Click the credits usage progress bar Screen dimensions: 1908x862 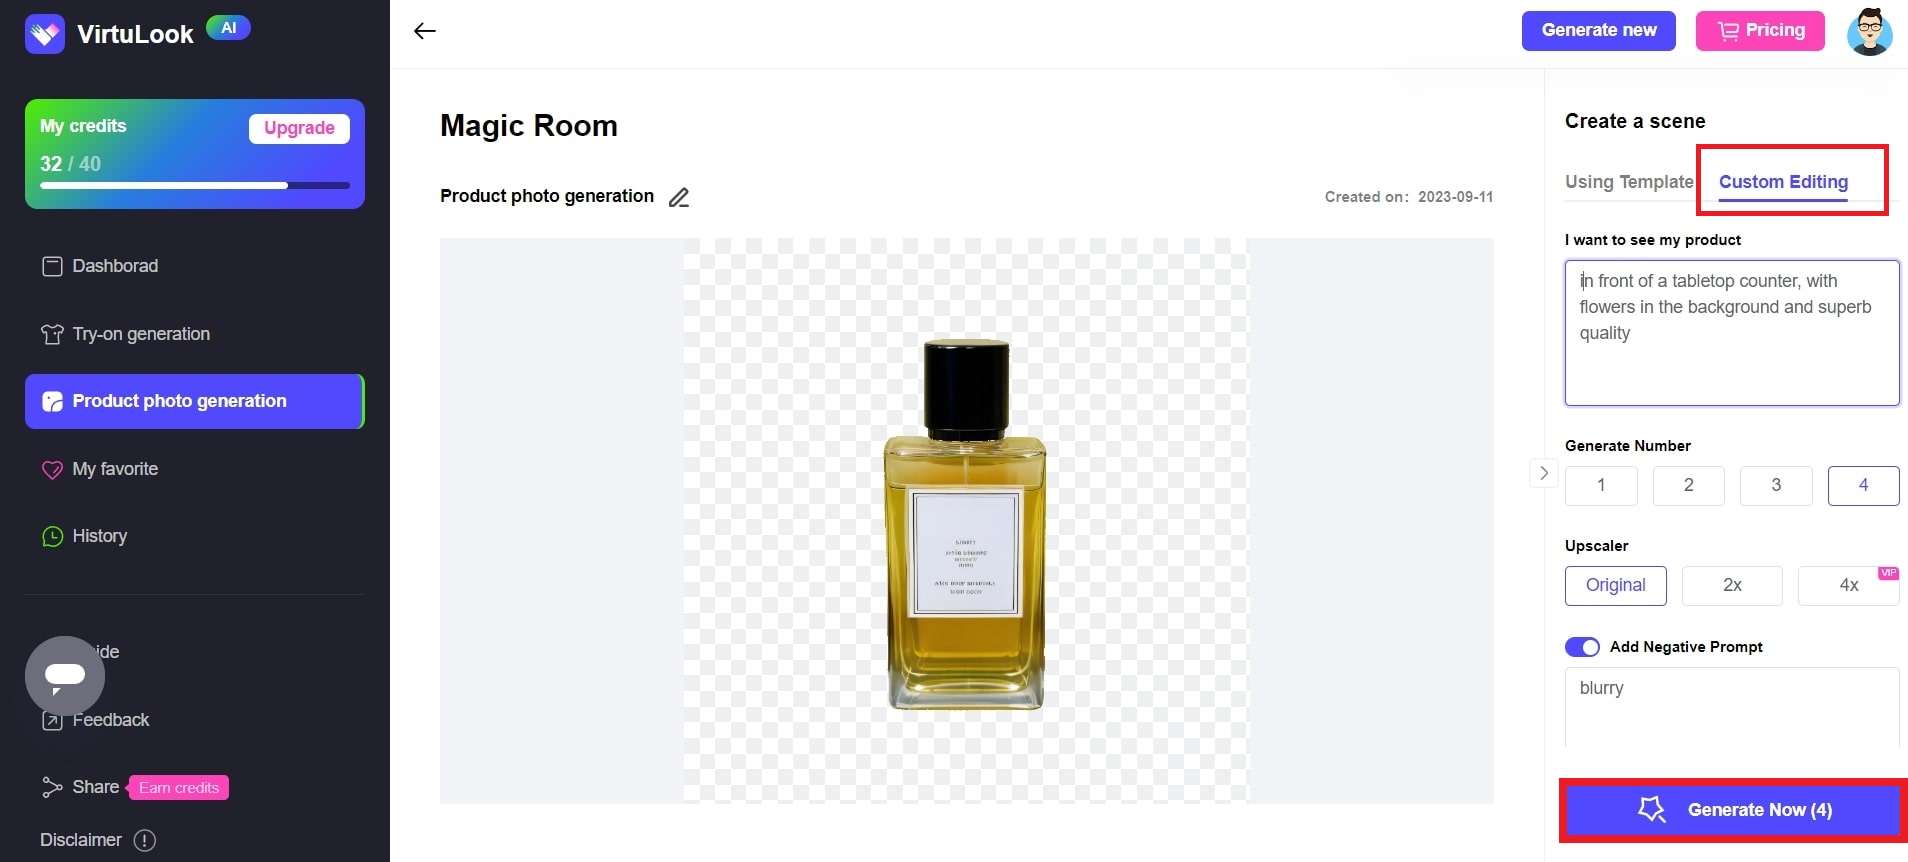(195, 185)
